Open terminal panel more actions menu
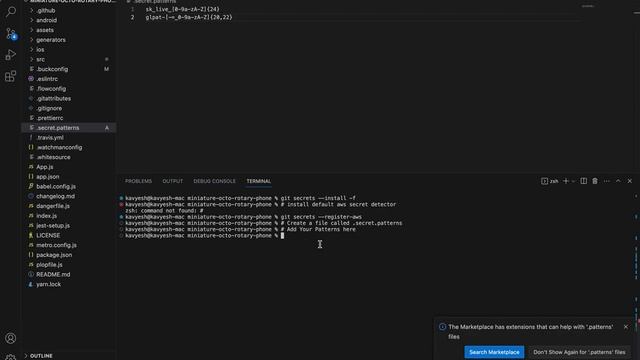Screen dimensions: 640x360 [607, 181]
